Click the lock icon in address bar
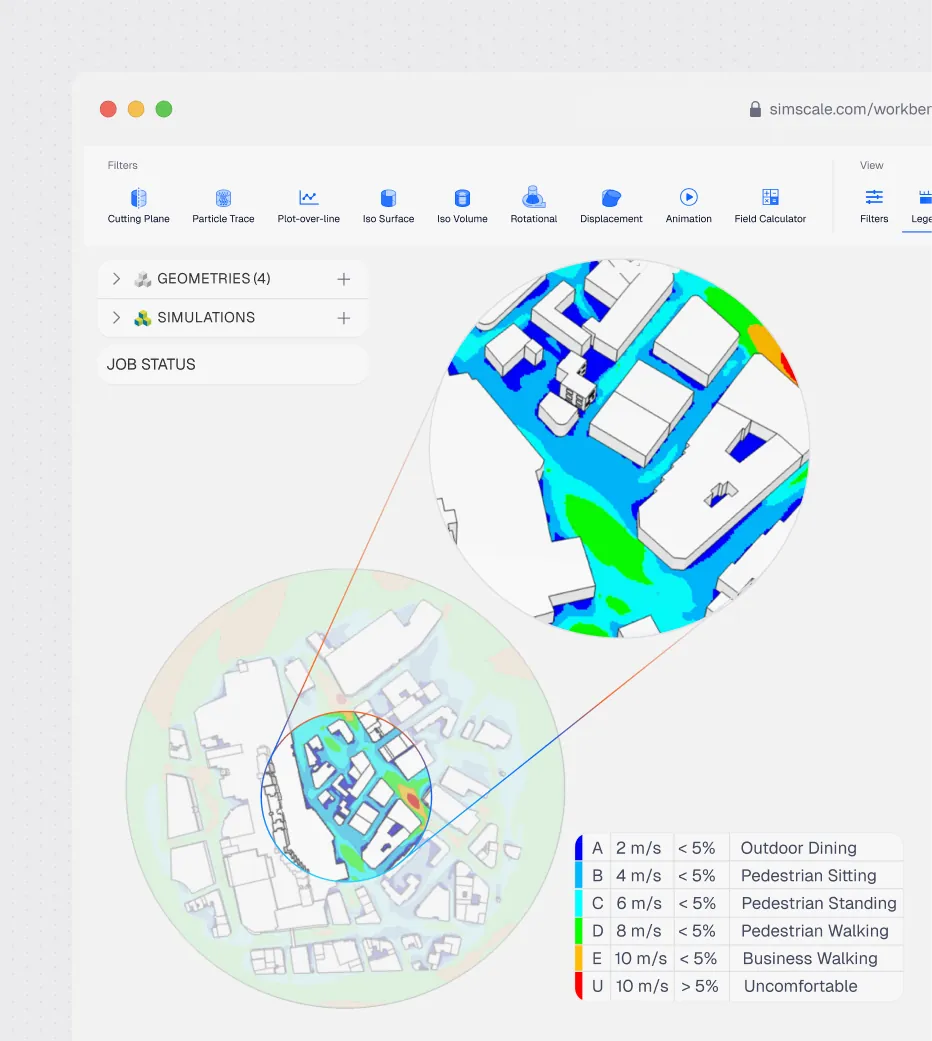The width and height of the screenshot is (932, 1041). point(755,109)
